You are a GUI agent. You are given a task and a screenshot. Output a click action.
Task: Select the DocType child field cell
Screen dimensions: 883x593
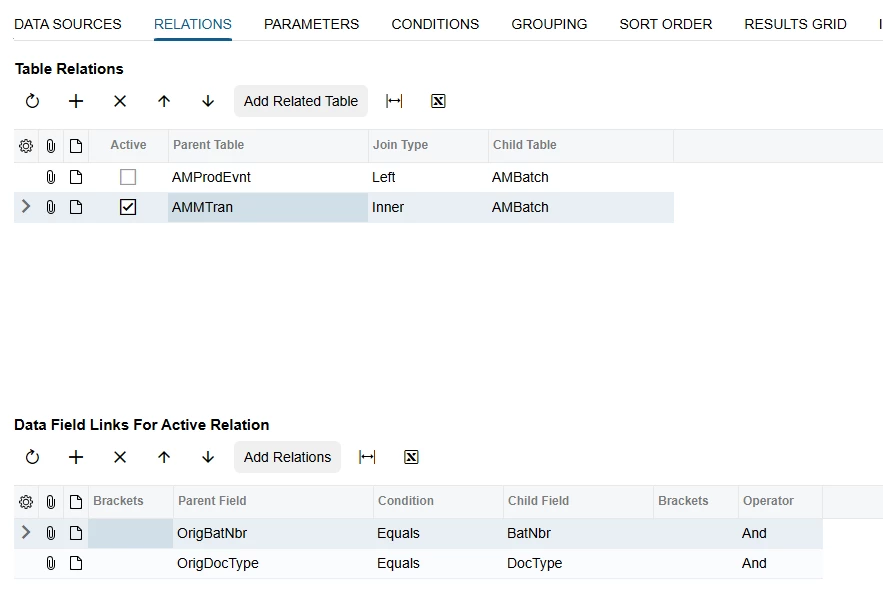point(578,563)
